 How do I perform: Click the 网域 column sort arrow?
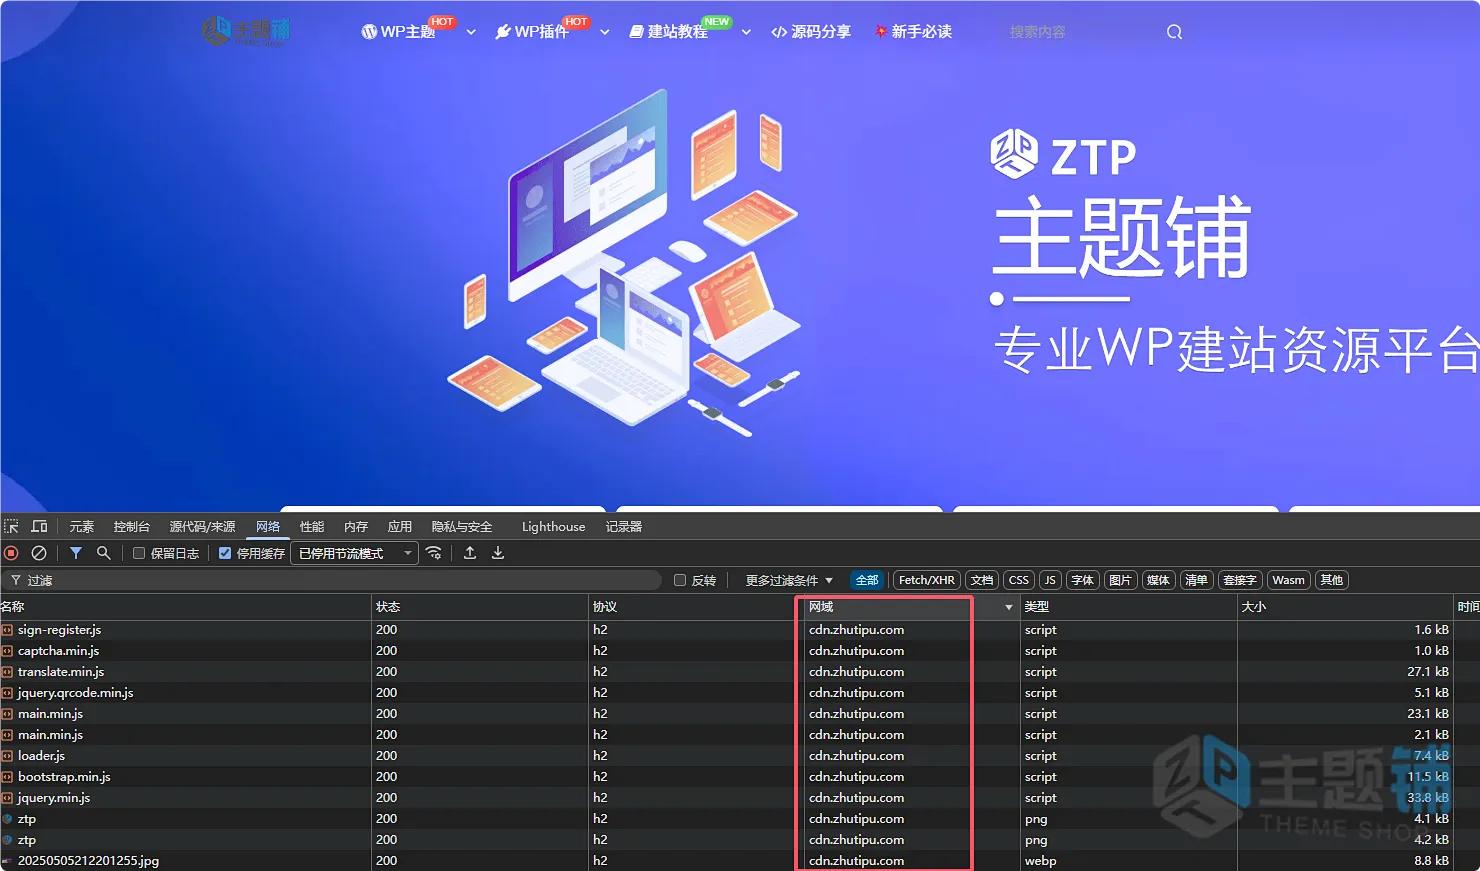click(x=1008, y=608)
